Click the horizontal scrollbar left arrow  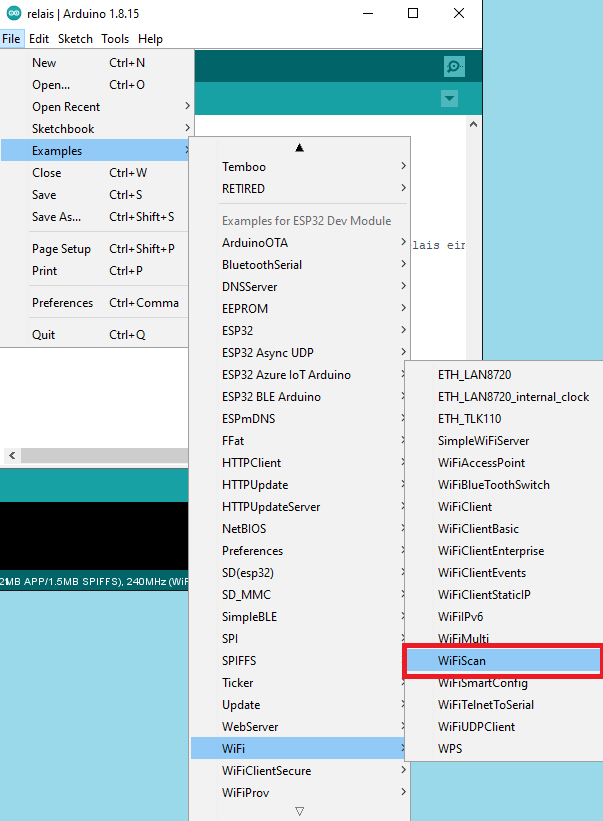point(13,456)
